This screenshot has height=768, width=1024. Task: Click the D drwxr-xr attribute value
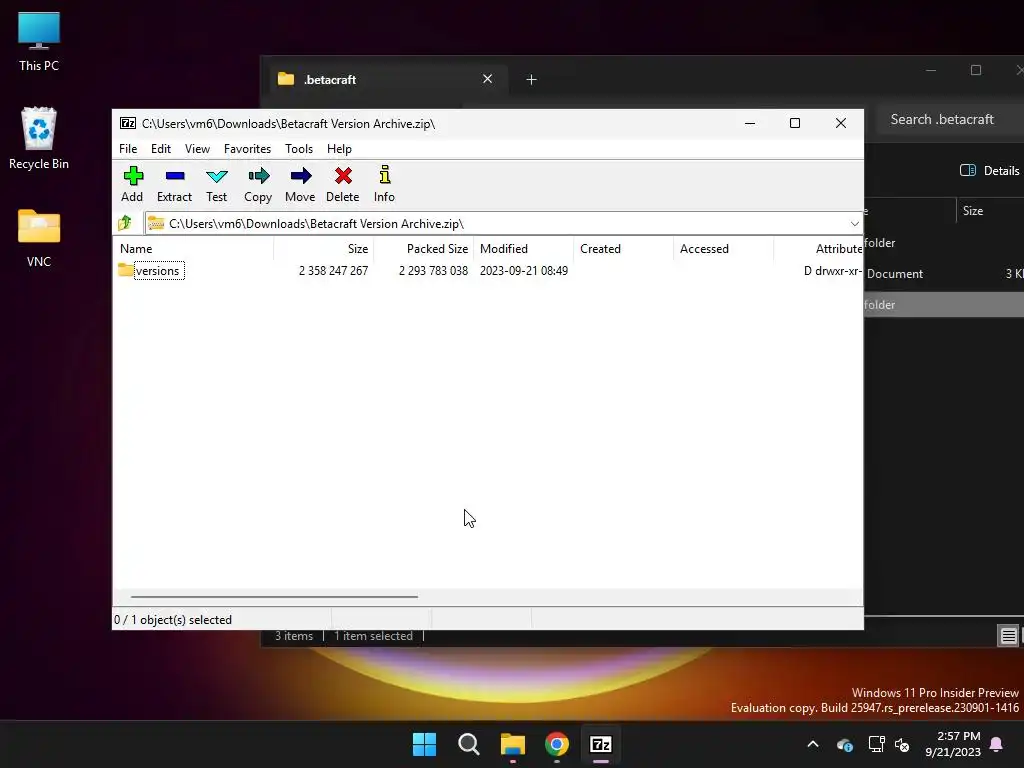(x=833, y=271)
